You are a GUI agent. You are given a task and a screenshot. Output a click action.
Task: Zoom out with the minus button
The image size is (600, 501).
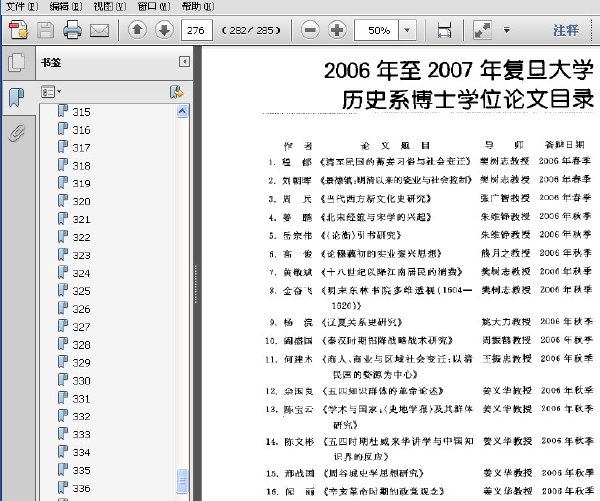pos(310,30)
